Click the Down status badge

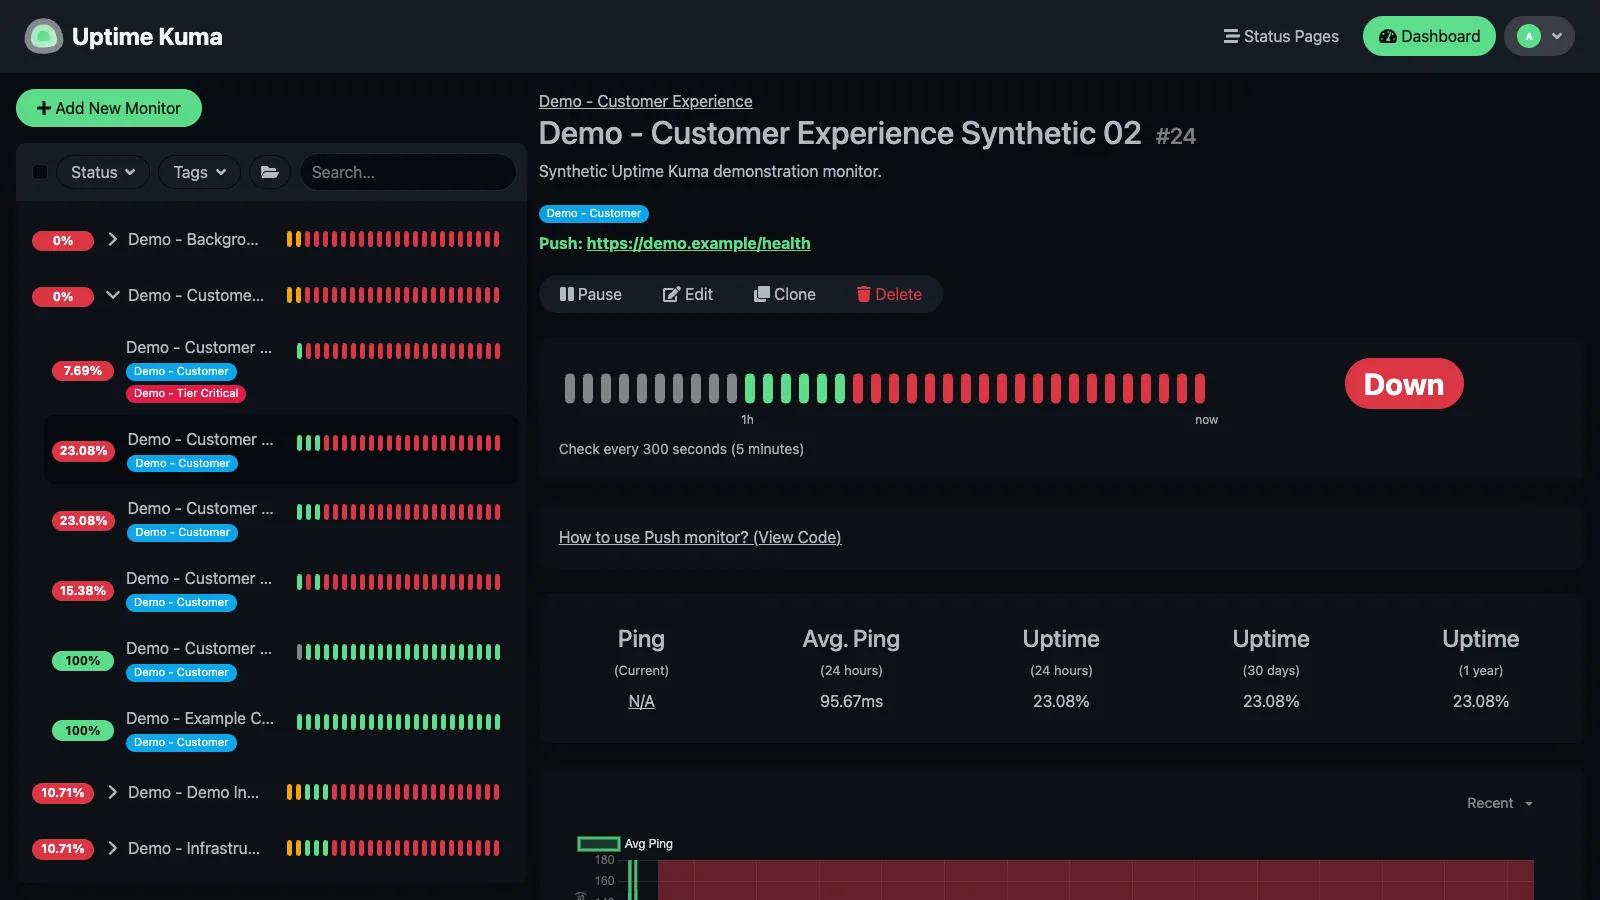click(x=1404, y=384)
